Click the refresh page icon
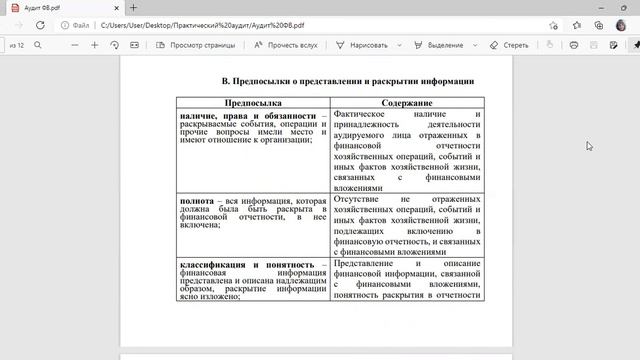640x360 pixels. (x=40, y=25)
